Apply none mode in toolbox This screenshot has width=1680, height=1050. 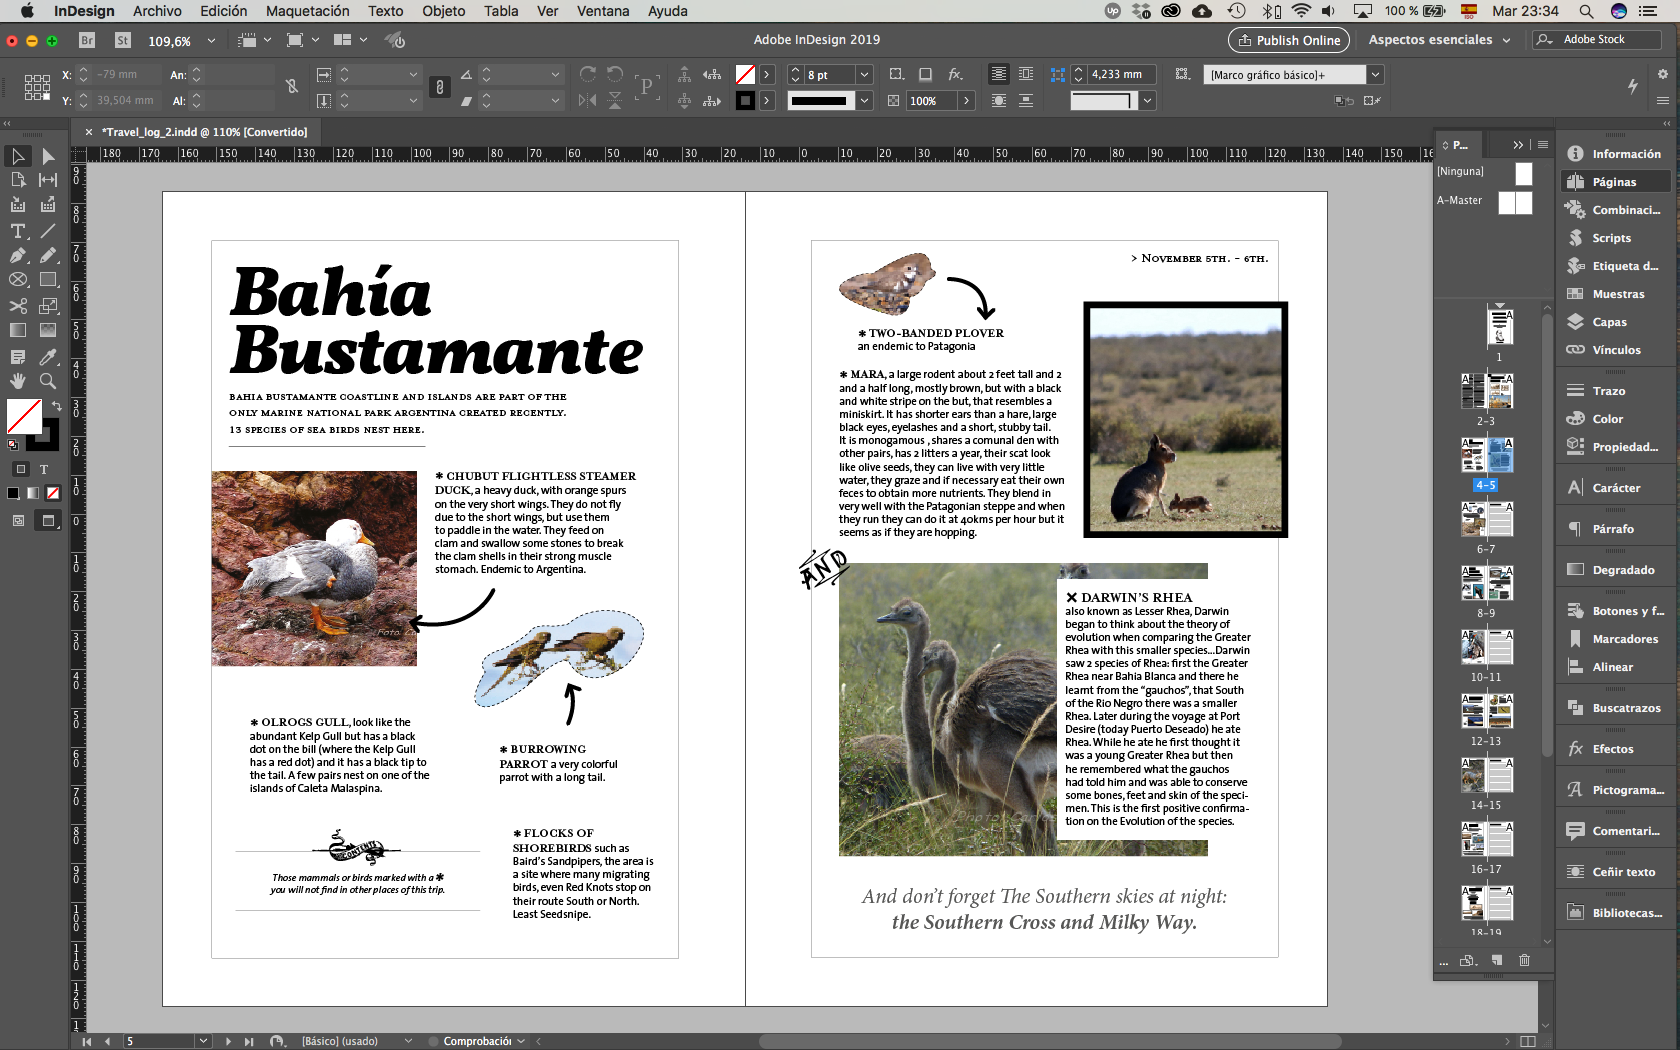coord(53,492)
